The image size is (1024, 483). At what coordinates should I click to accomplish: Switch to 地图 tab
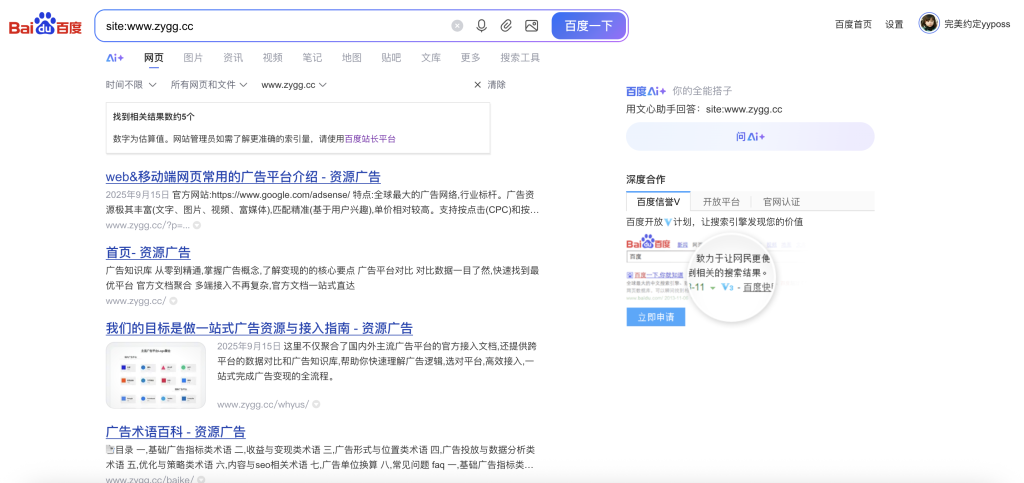click(351, 57)
